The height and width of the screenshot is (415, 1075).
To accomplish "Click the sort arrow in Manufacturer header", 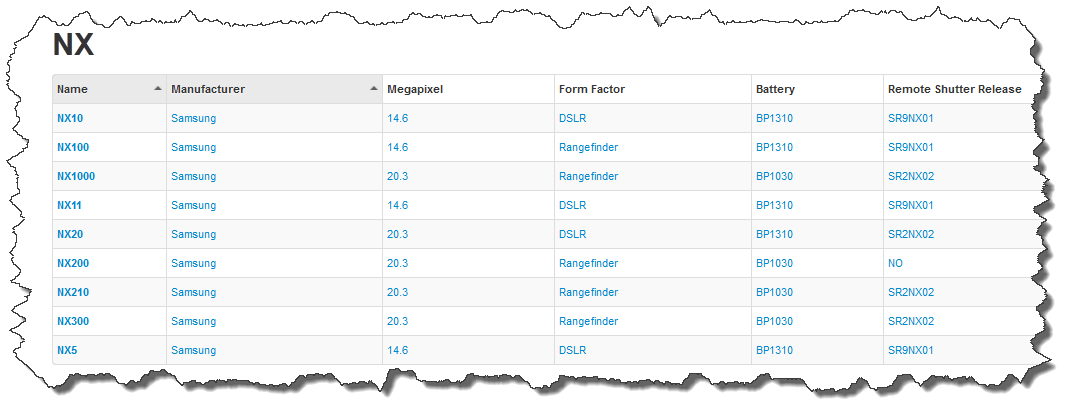I will [374, 88].
